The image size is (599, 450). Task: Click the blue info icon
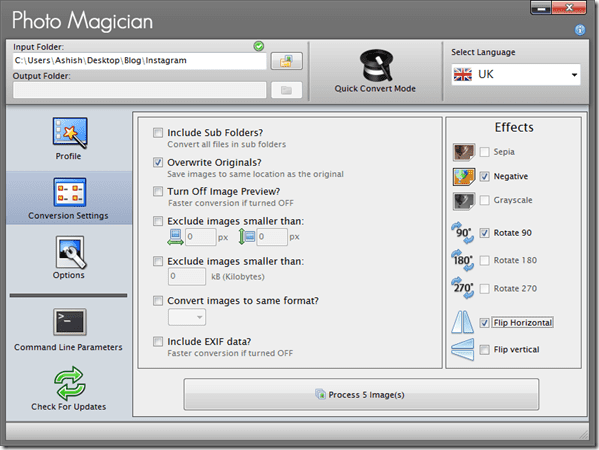point(580,30)
